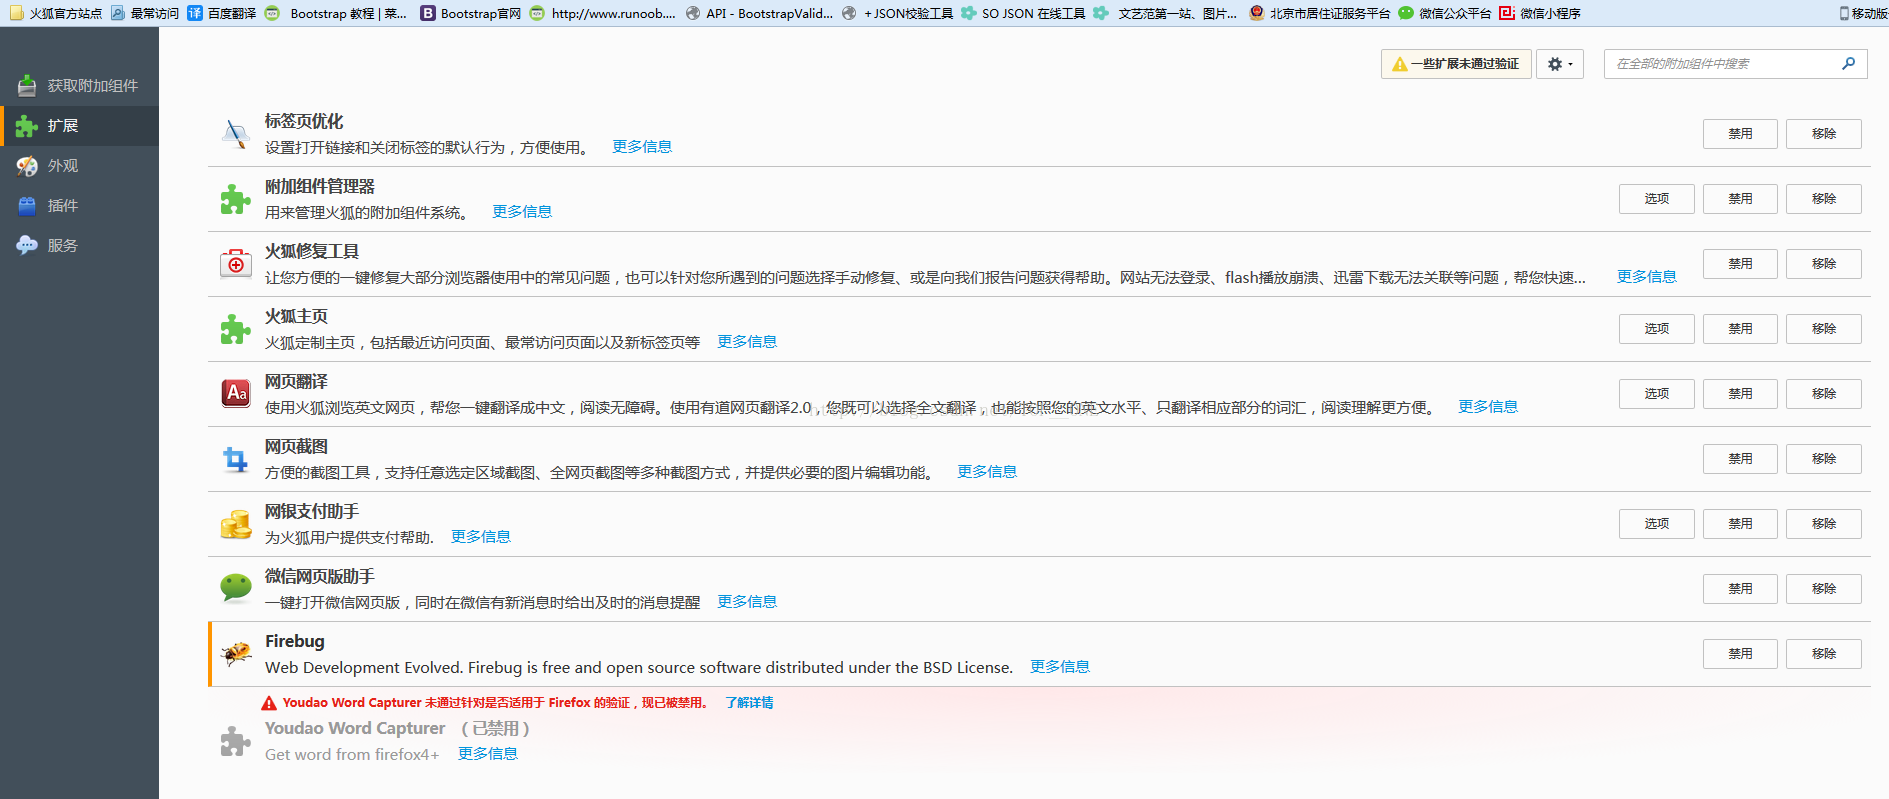Disable 附加组件管理器 extension
The height and width of the screenshot is (799, 1889).
click(1740, 199)
